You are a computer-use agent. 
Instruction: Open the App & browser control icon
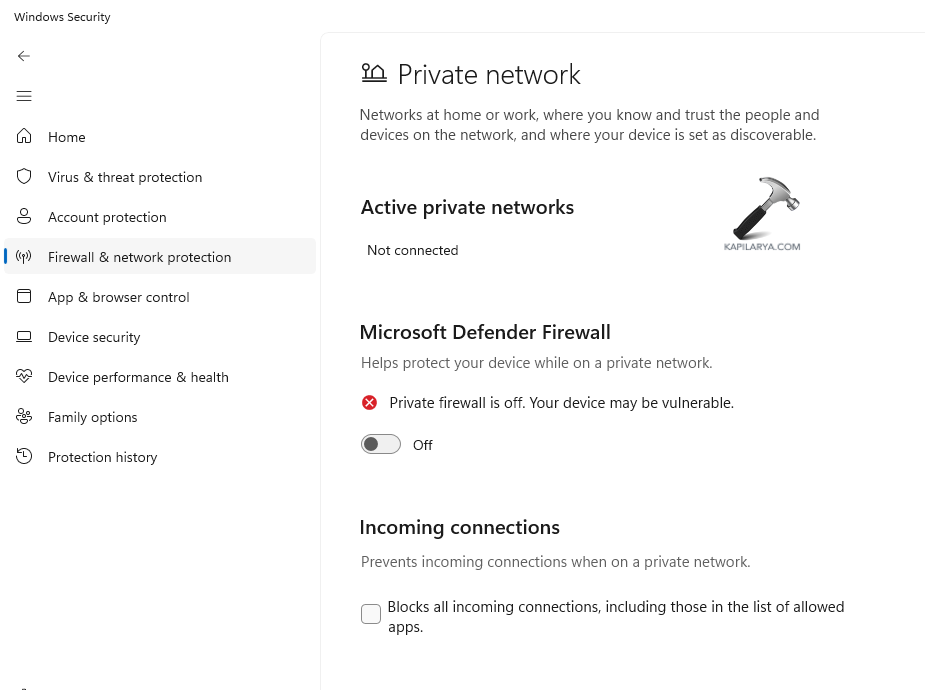23,297
